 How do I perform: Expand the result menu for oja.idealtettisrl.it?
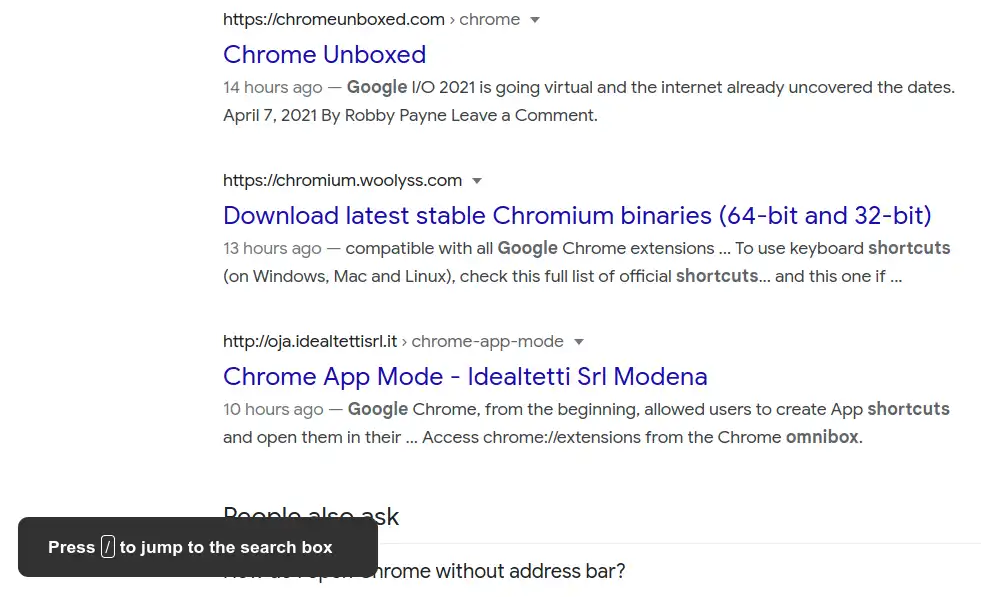(578, 341)
